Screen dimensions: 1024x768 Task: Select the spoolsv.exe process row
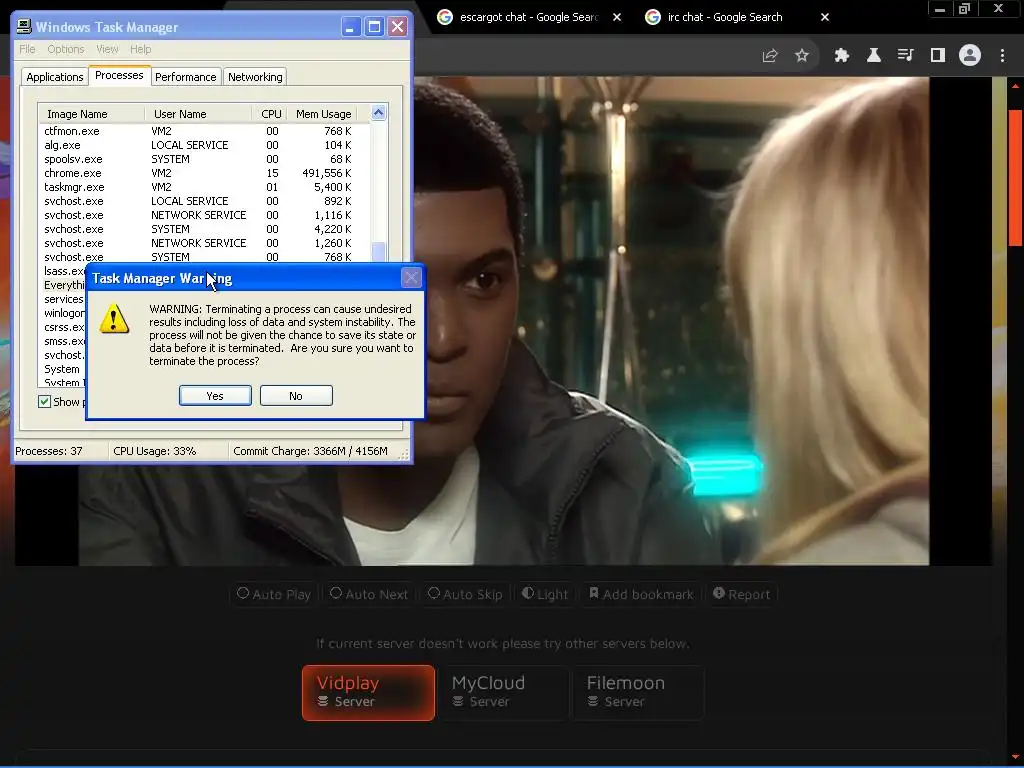198,159
